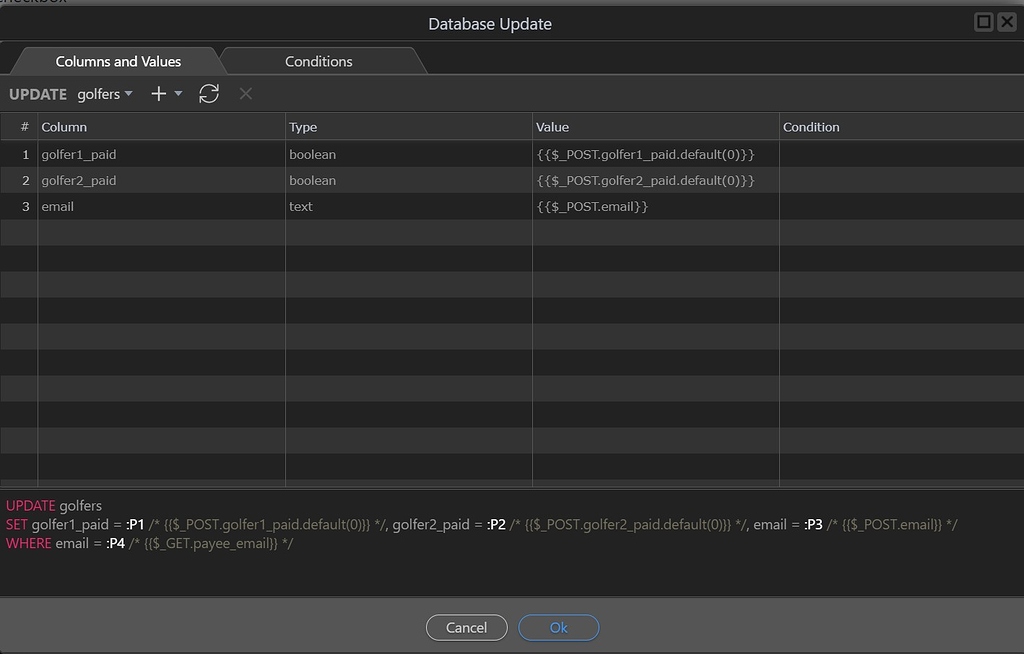Click the :P4 parameter in WHERE clause

click(115, 544)
